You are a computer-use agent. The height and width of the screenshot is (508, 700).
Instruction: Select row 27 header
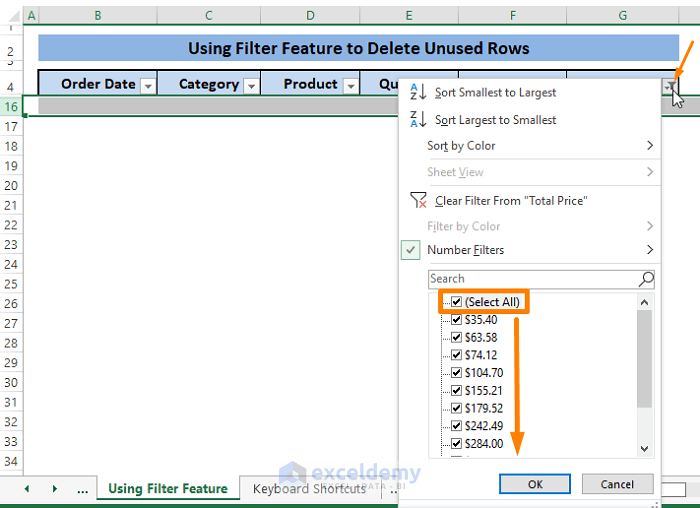[11, 324]
